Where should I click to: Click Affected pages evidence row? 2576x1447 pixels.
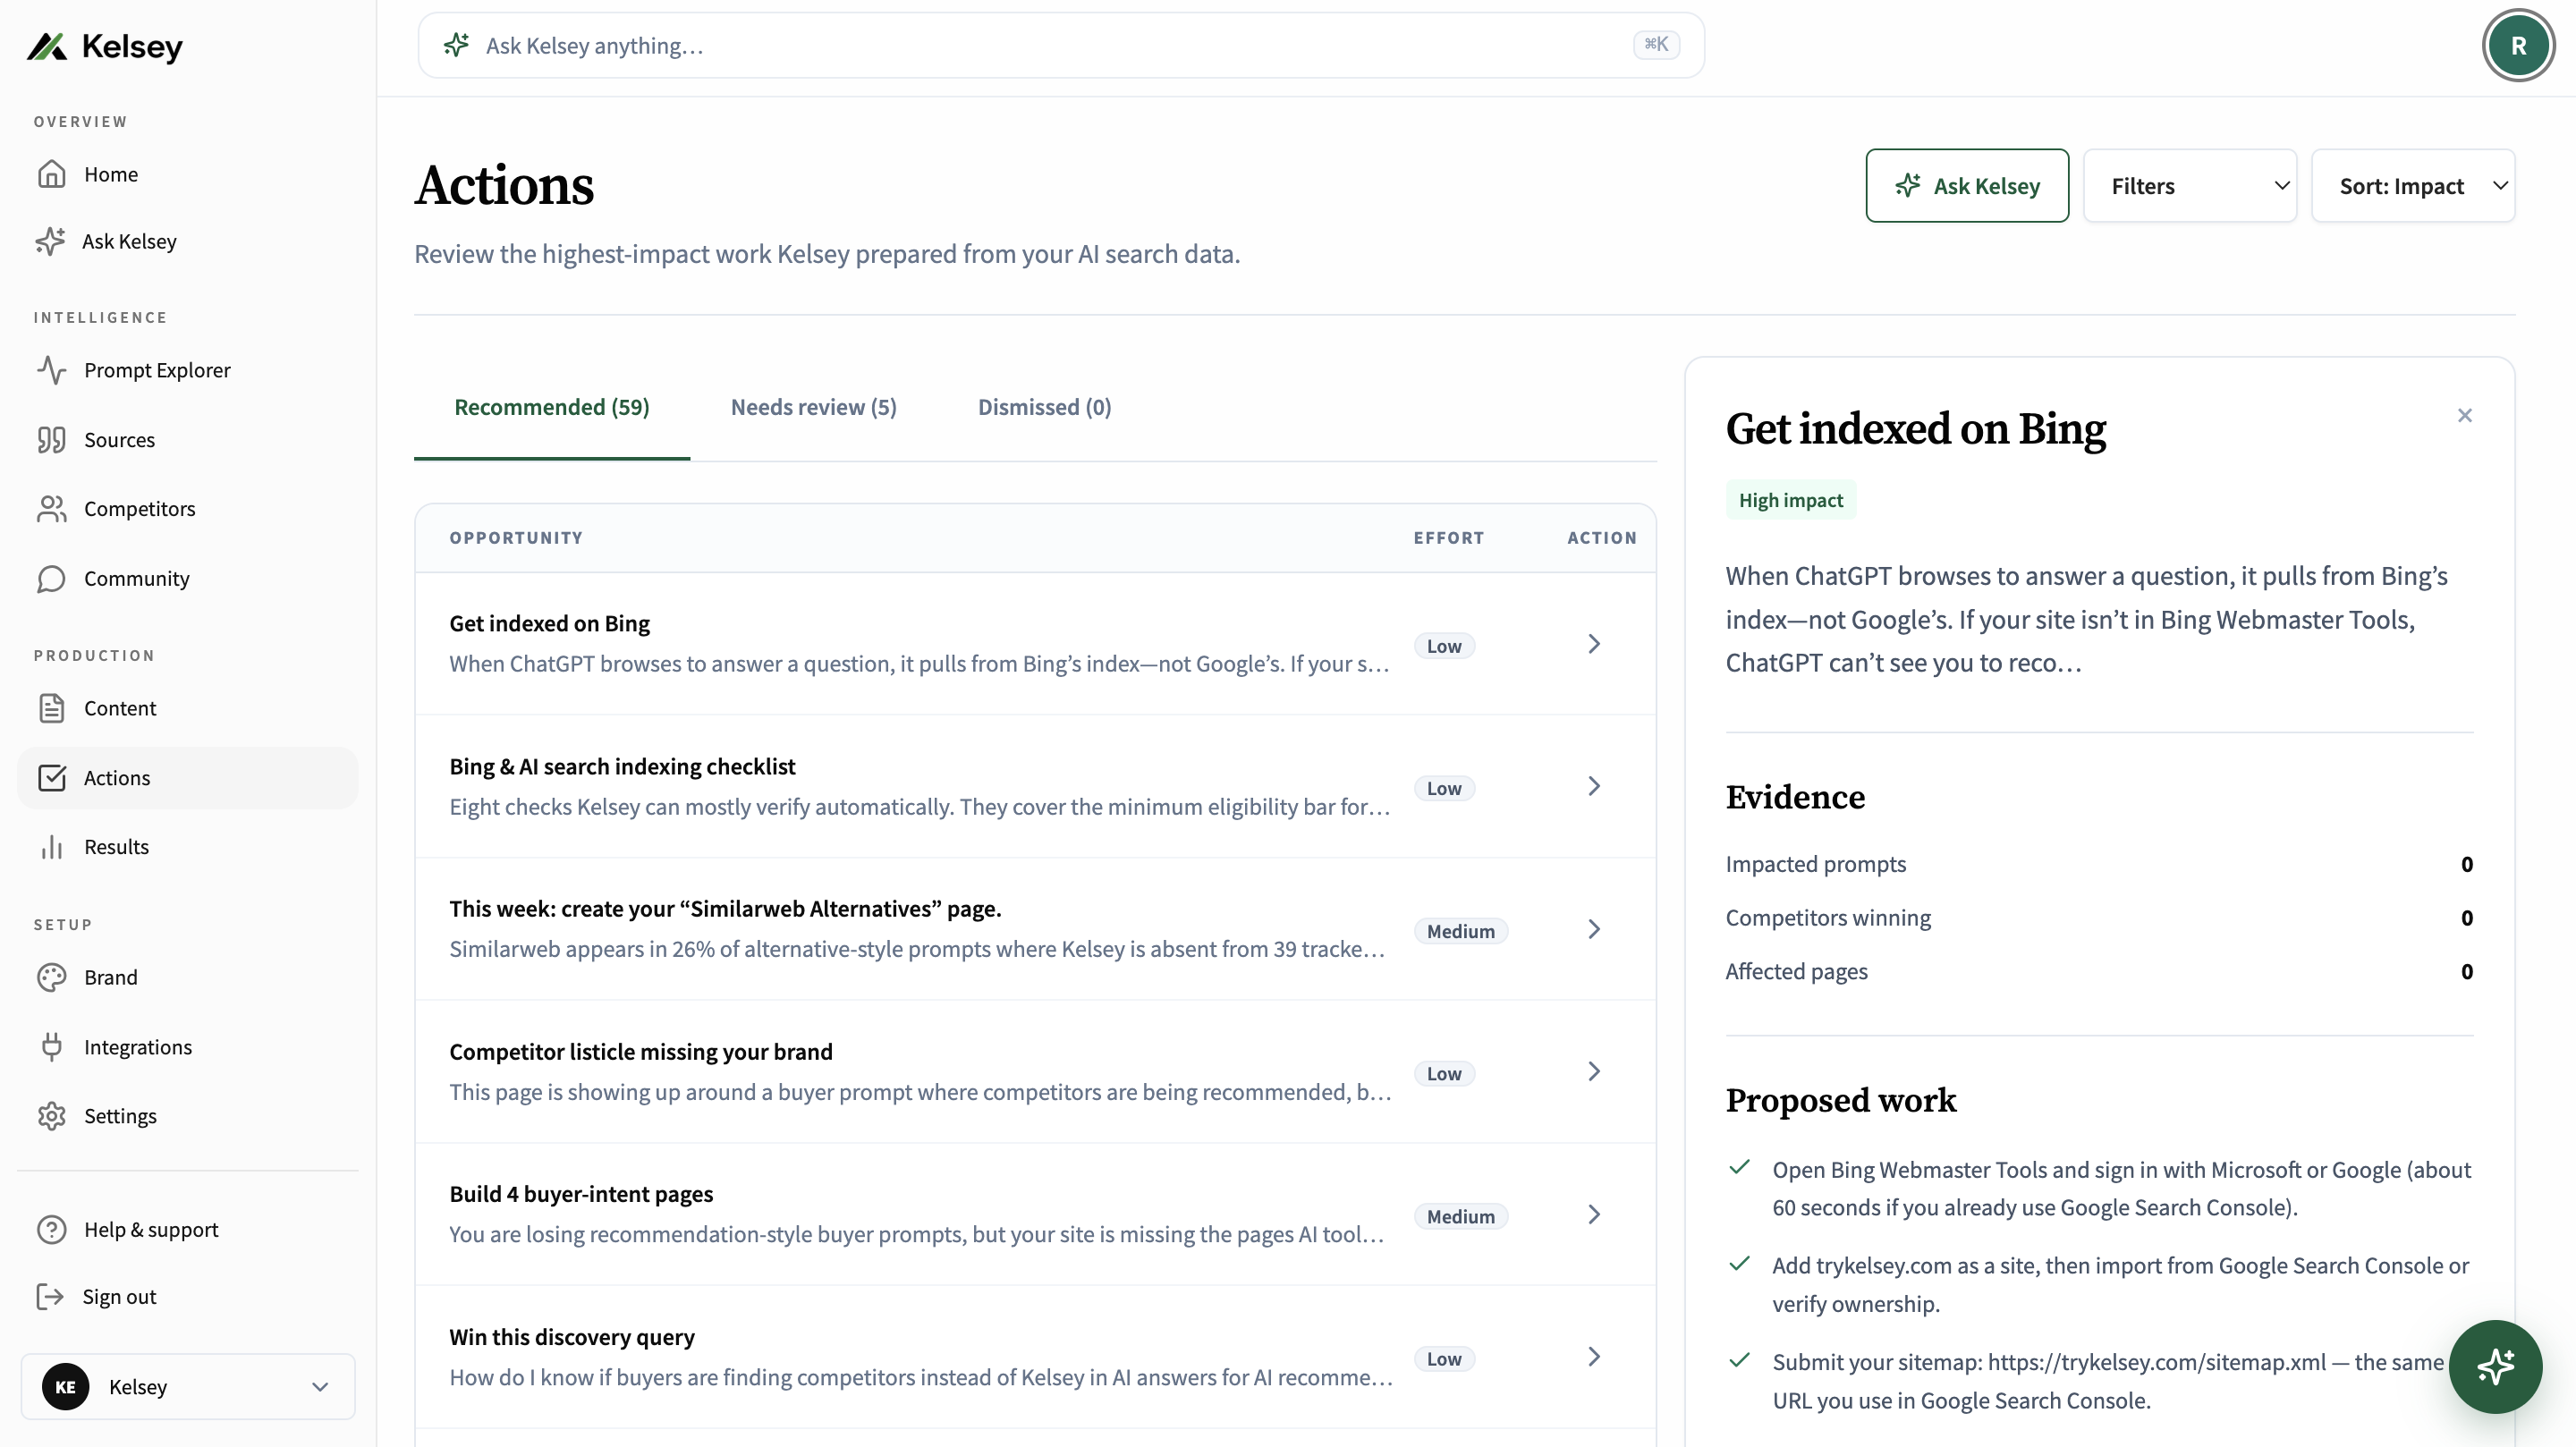tap(2099, 971)
